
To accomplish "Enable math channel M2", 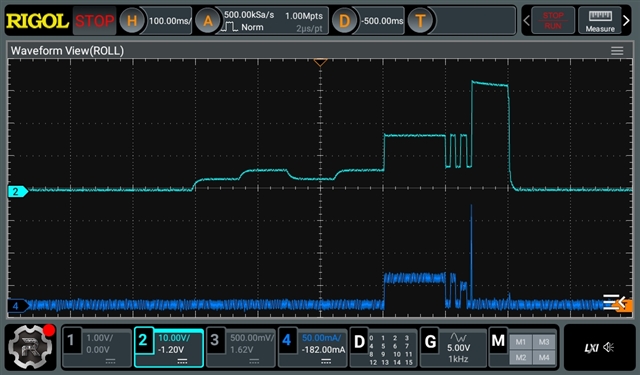I will 520,357.
